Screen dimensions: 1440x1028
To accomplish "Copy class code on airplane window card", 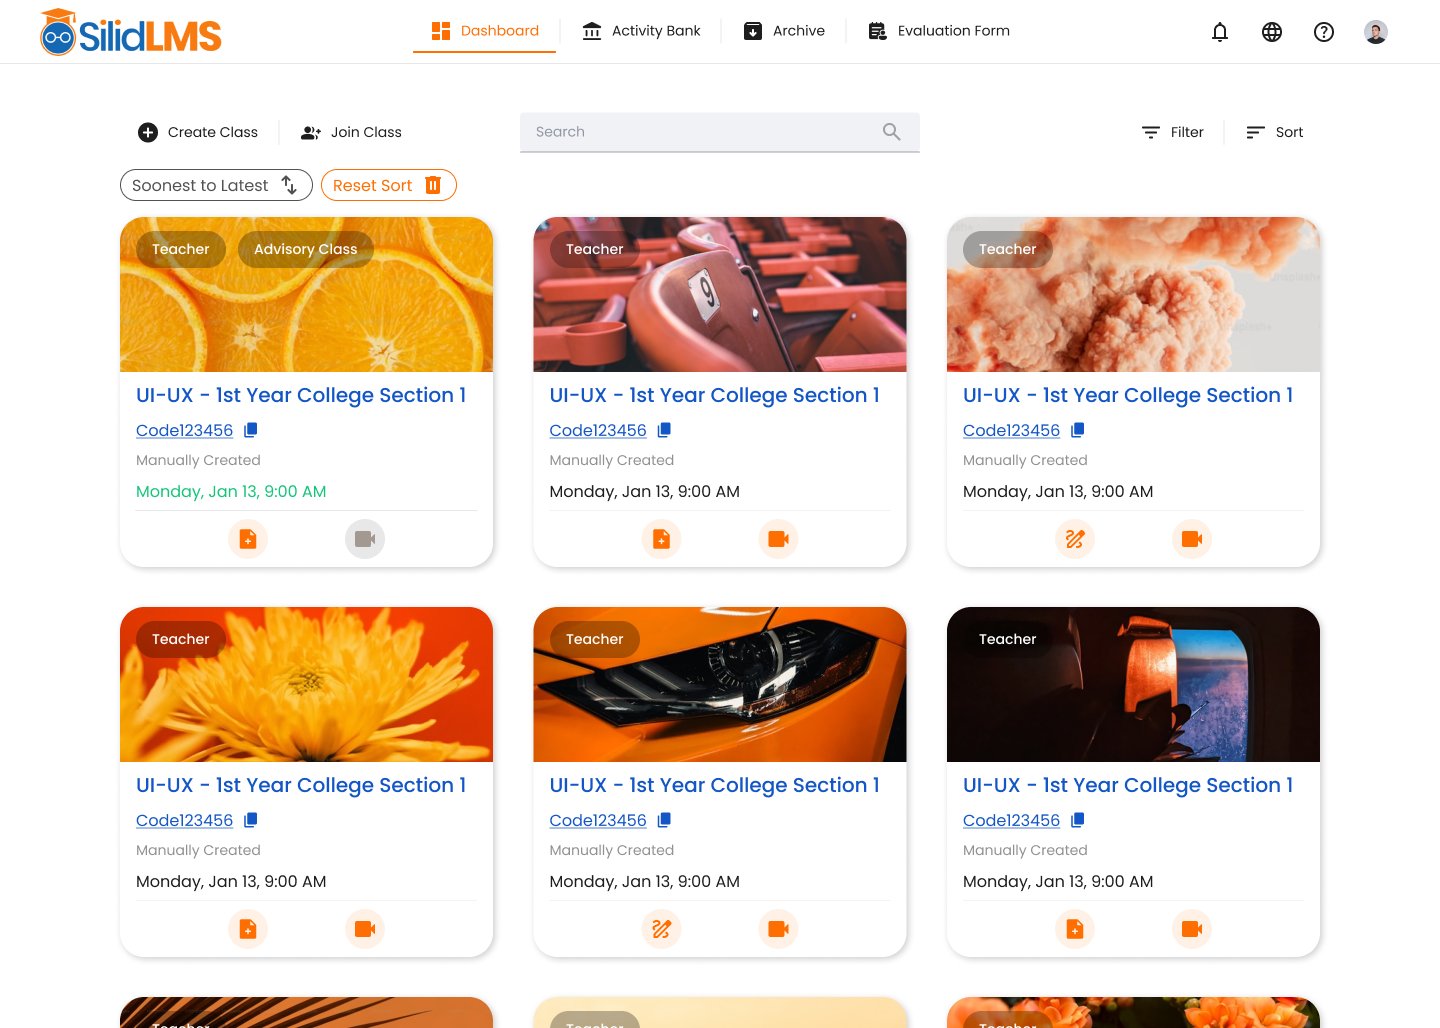I will (1078, 820).
